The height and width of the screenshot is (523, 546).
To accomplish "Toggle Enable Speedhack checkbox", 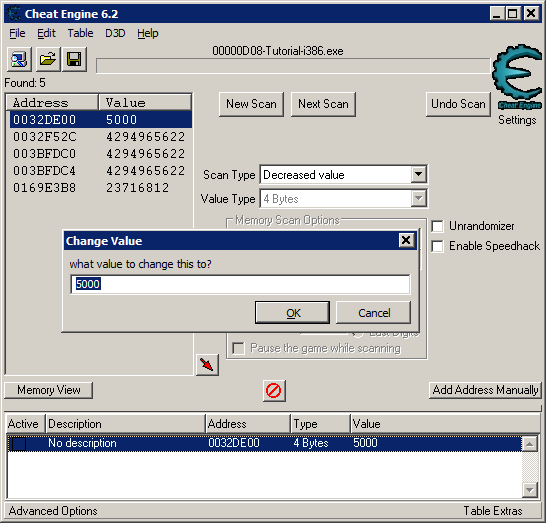I will pos(437,246).
